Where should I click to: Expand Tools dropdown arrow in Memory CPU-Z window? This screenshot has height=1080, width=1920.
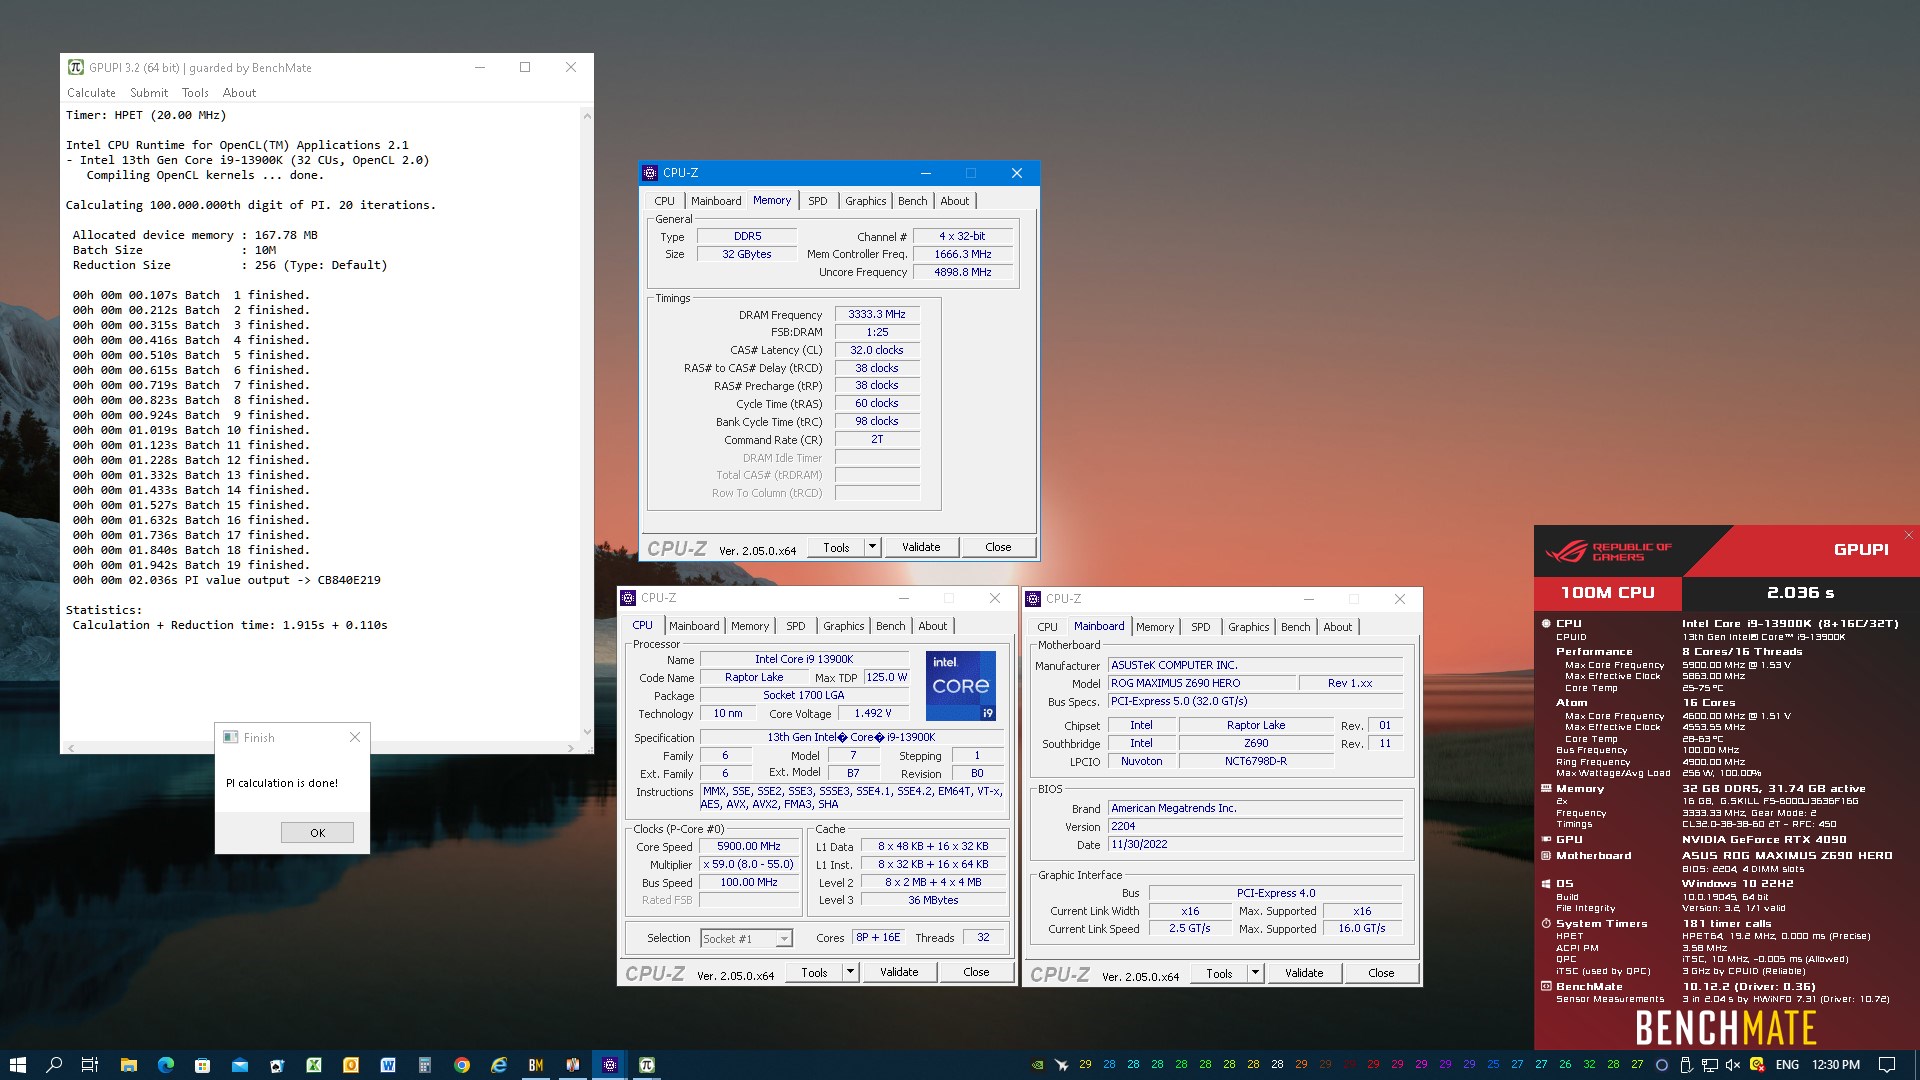(x=872, y=547)
